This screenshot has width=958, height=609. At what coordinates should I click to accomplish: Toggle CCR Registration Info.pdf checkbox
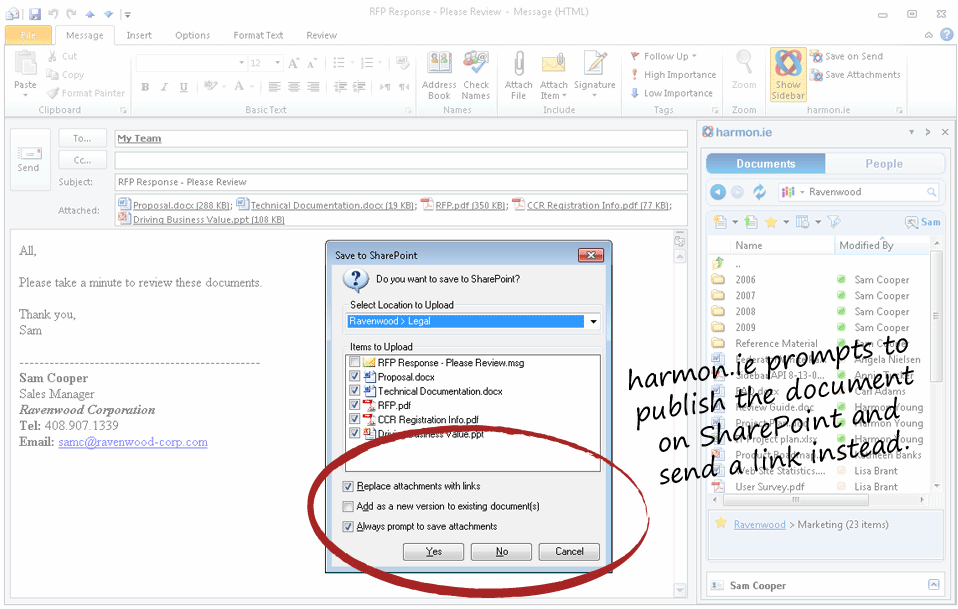pyautogui.click(x=354, y=418)
